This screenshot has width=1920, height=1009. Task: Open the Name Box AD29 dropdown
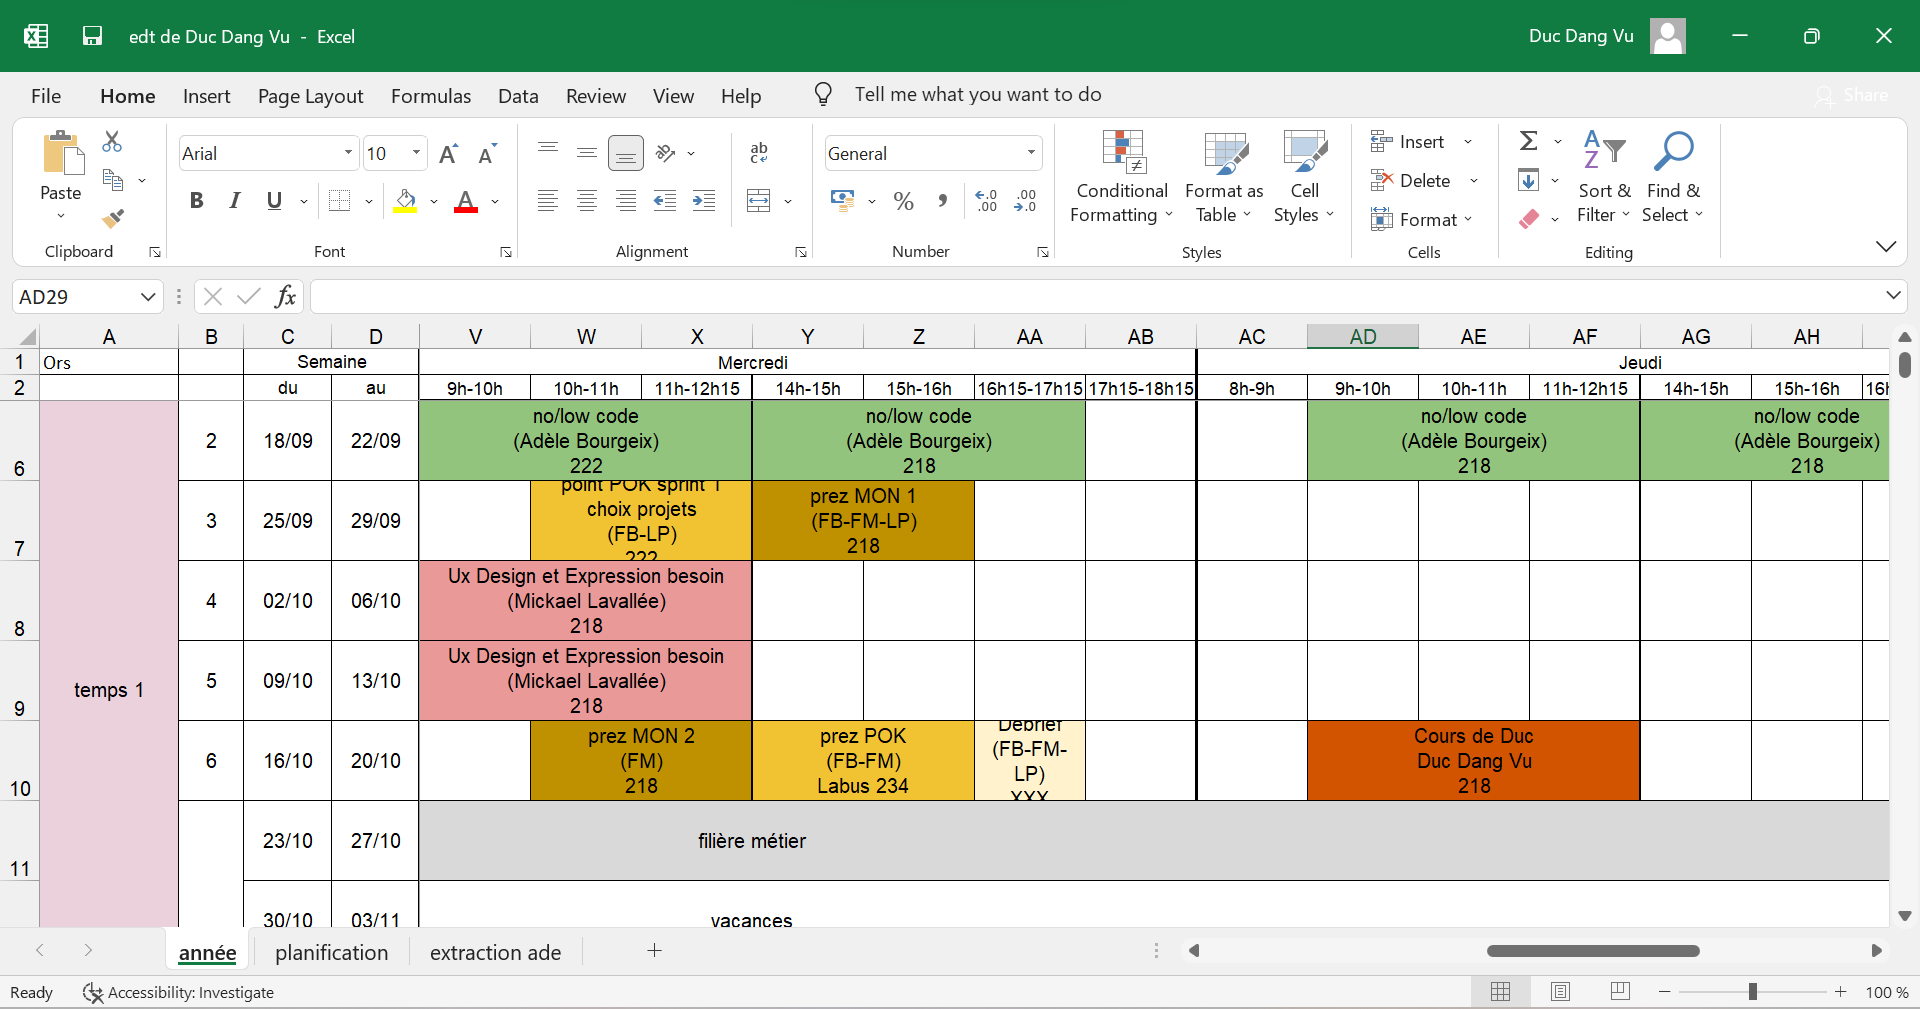click(x=148, y=297)
